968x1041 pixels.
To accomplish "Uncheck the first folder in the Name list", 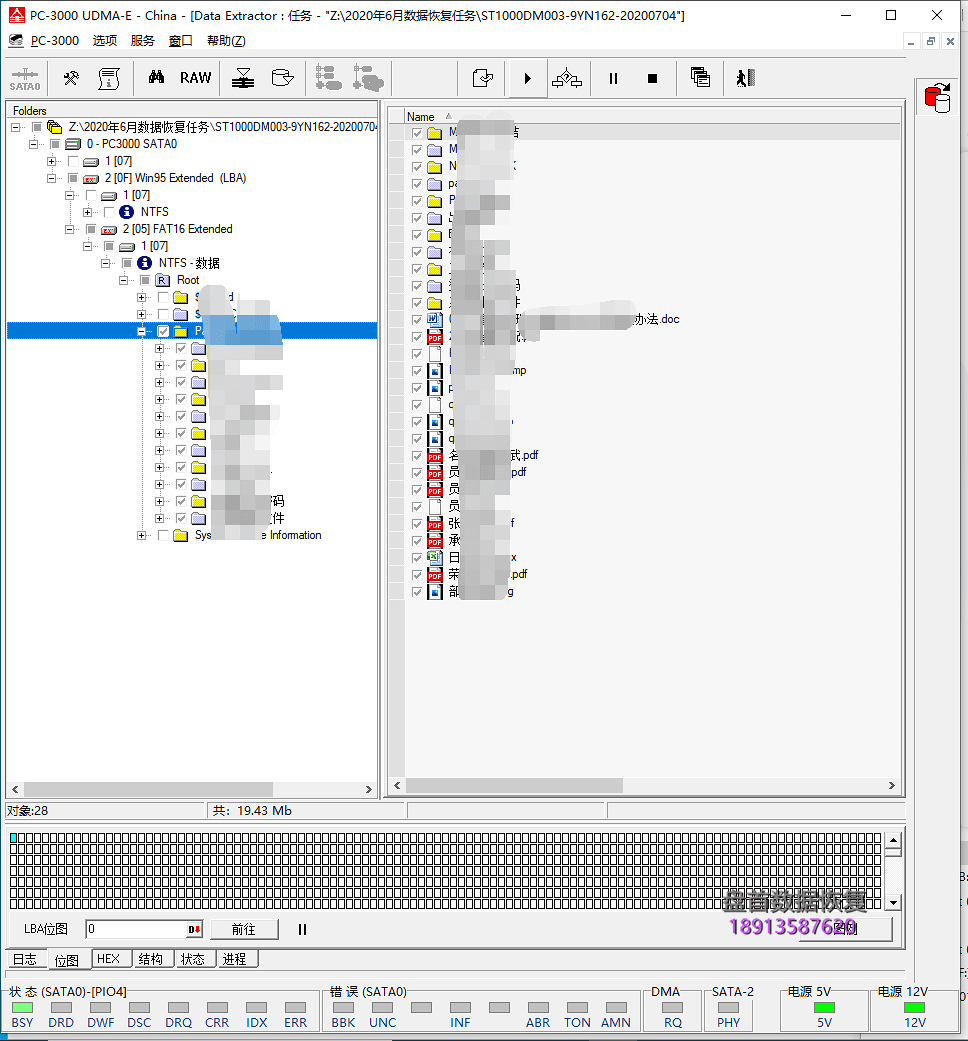I will point(417,133).
